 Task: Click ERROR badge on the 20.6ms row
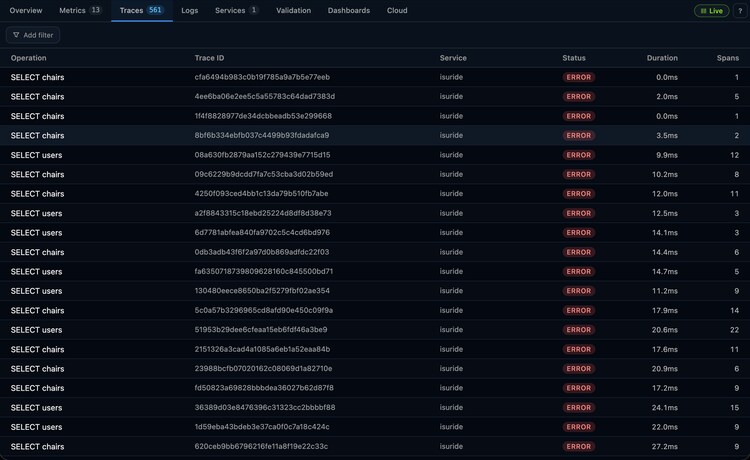578,330
